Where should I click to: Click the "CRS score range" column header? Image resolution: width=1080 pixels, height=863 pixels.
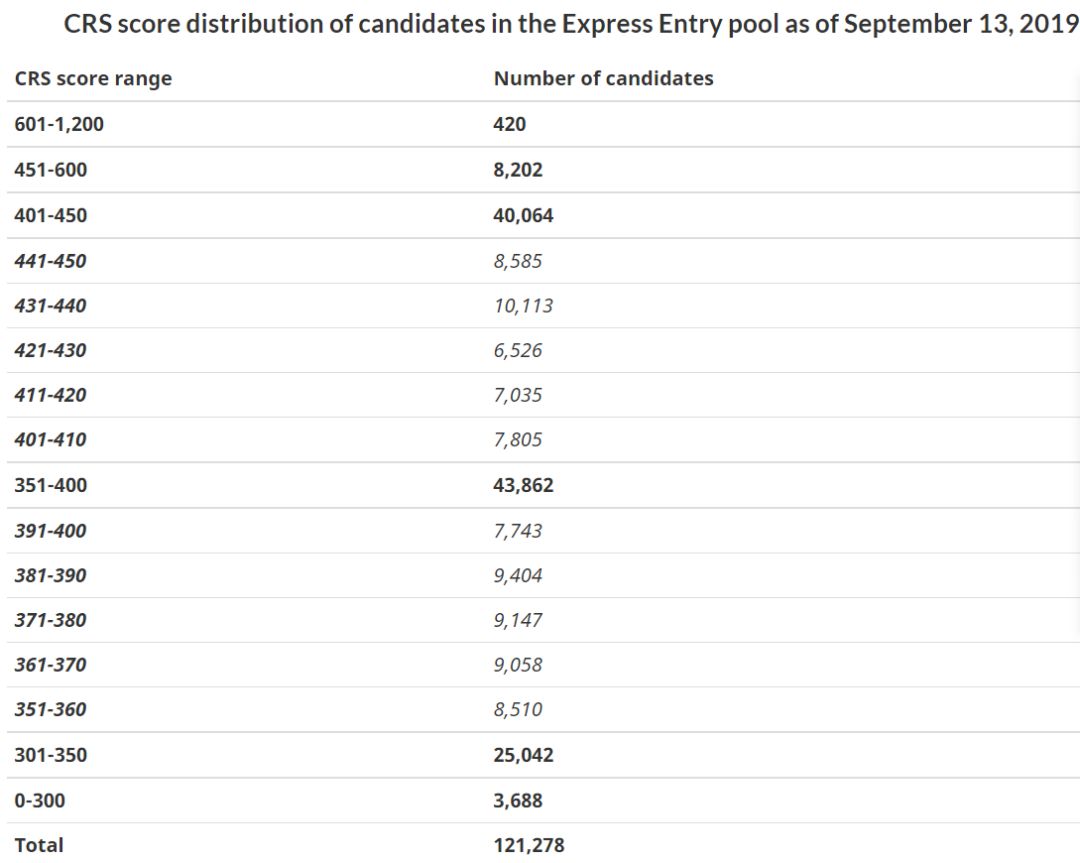93,79
